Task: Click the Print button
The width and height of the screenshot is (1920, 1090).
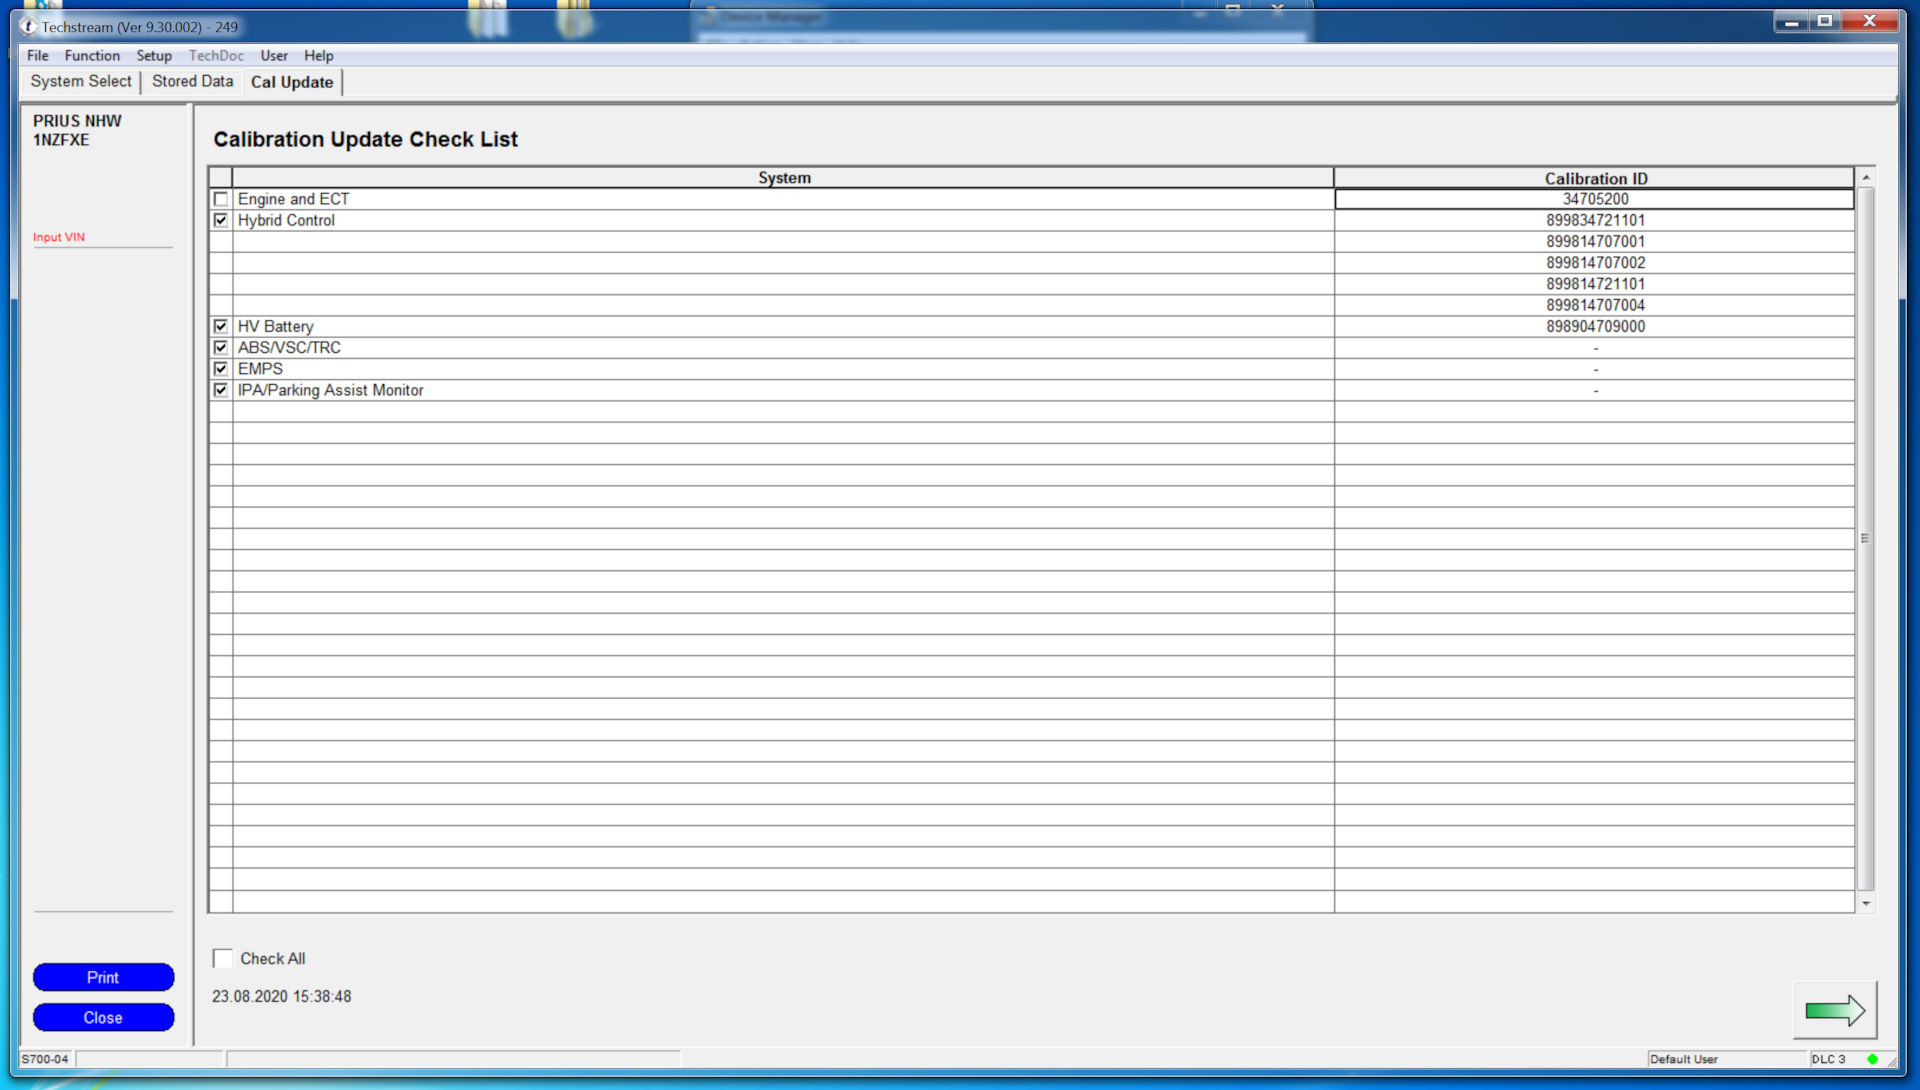Action: (x=103, y=977)
